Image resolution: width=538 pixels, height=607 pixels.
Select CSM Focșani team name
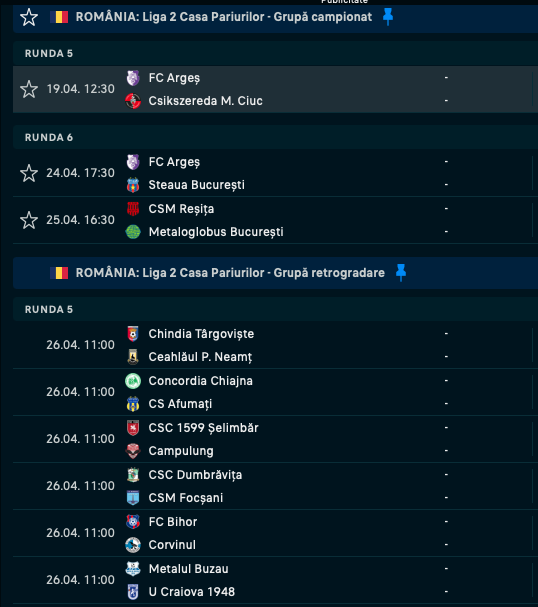186,498
